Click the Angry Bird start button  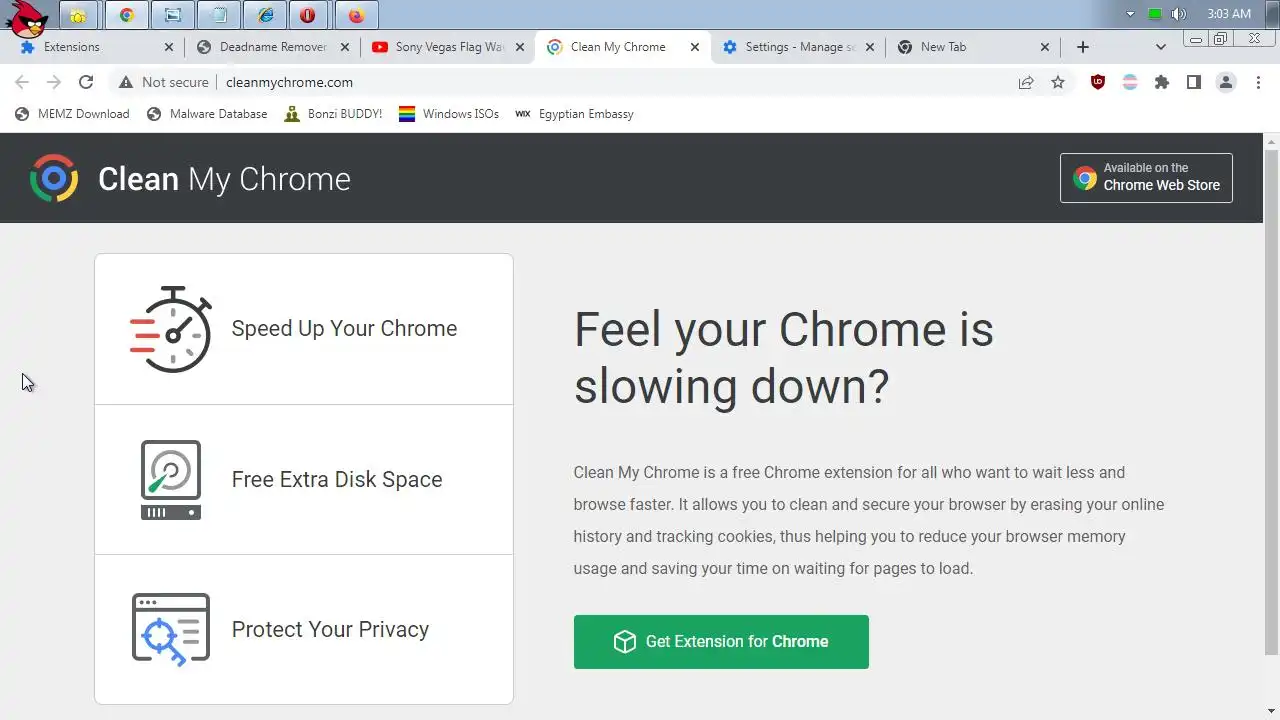point(26,17)
